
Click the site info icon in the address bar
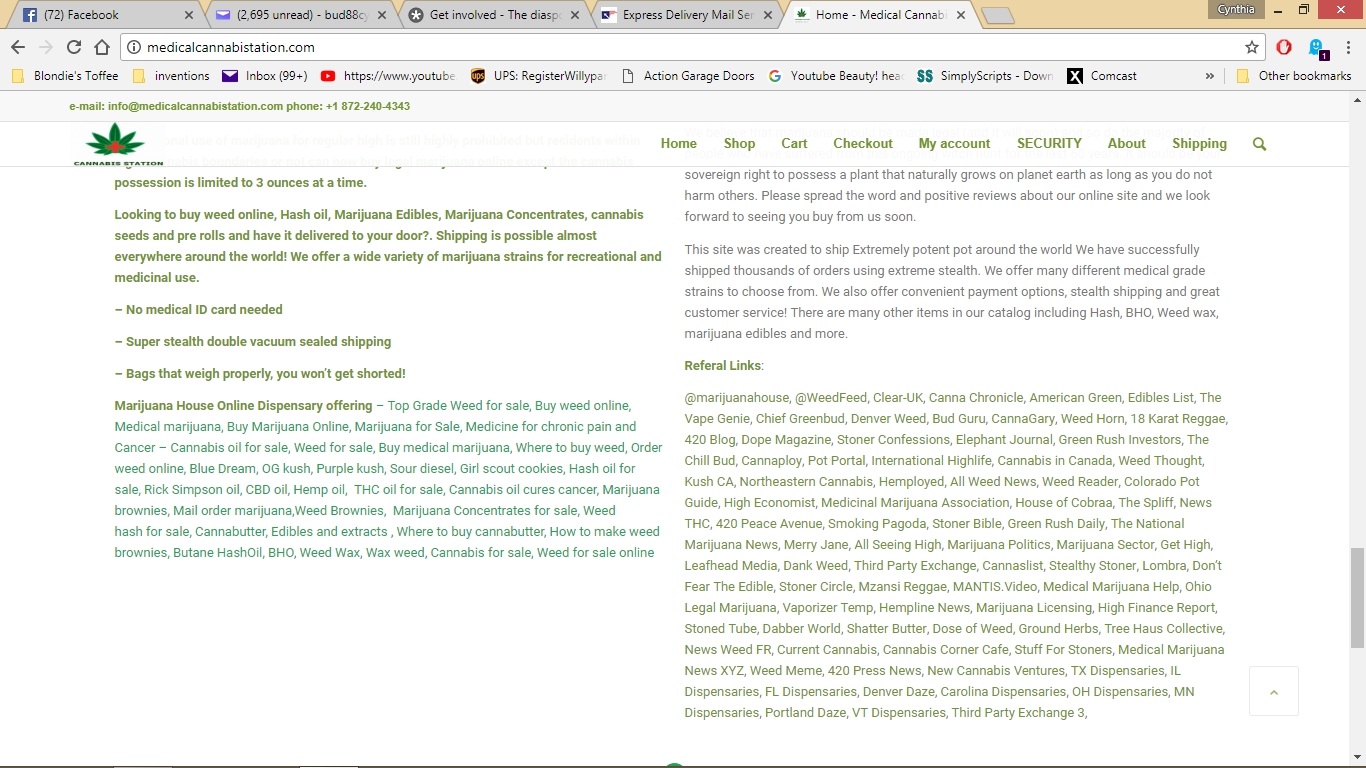[133, 47]
